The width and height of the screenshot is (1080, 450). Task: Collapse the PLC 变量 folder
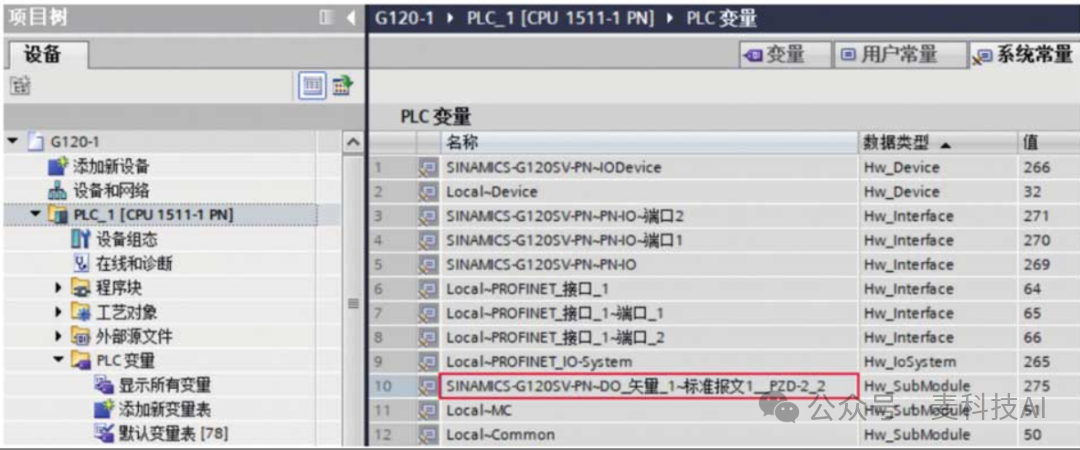point(60,361)
